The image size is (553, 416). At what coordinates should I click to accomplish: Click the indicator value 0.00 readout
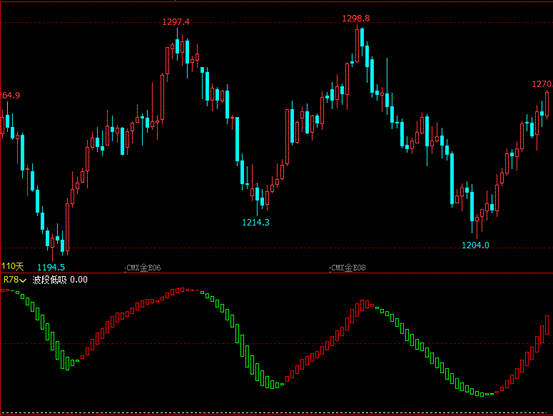(79, 280)
